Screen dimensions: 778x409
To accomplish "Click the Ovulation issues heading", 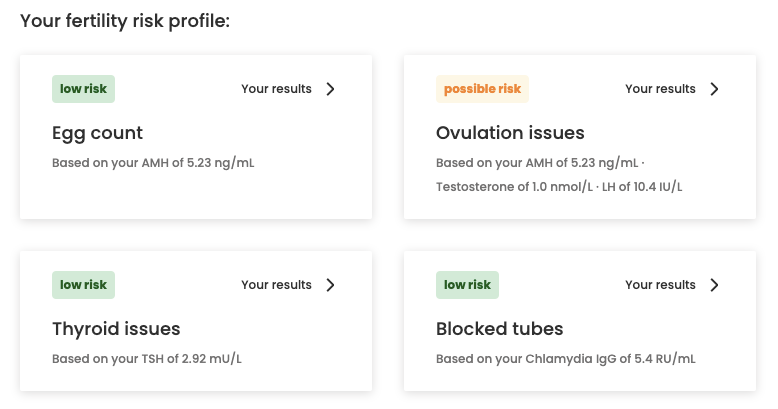I will (510, 133).
